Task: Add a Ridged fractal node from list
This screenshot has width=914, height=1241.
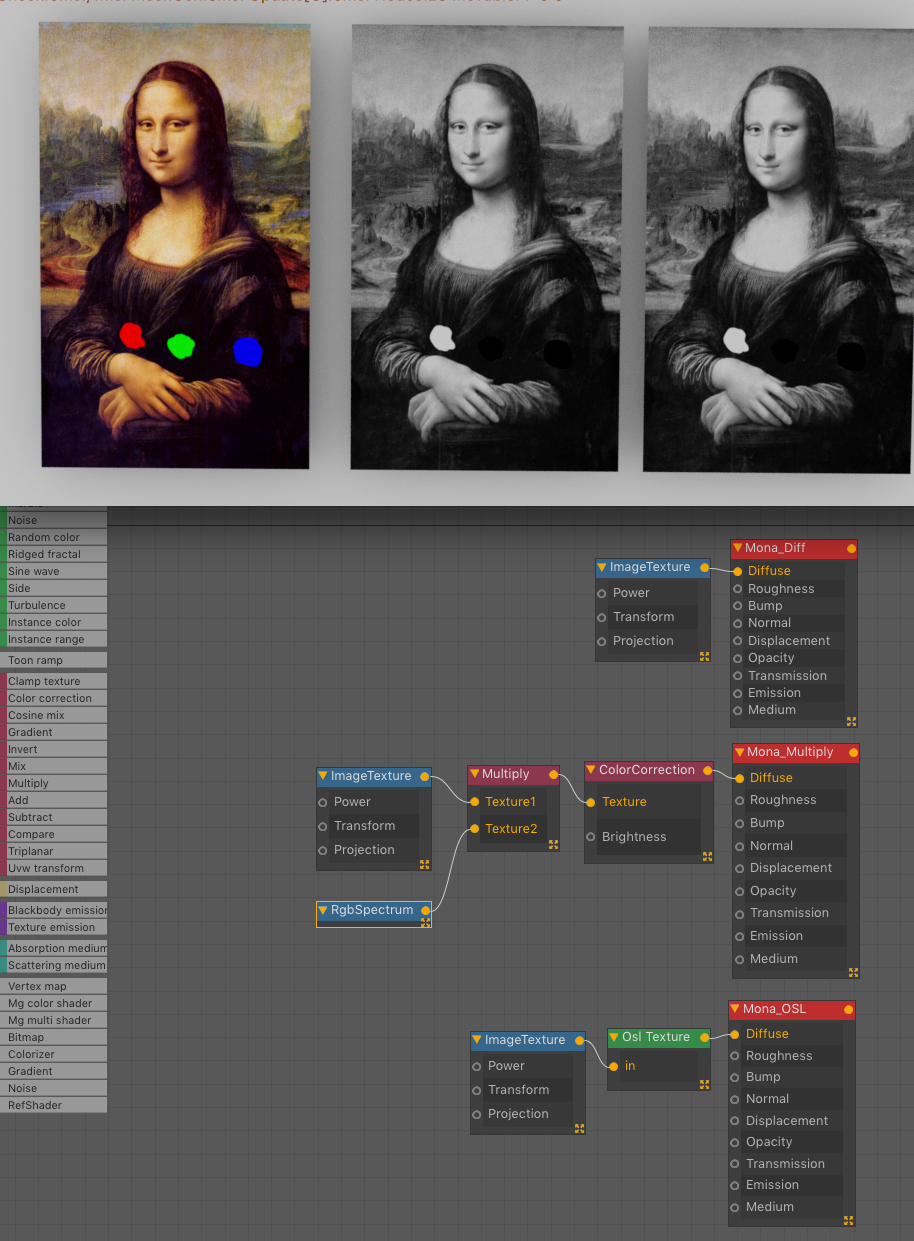Action: (54, 554)
